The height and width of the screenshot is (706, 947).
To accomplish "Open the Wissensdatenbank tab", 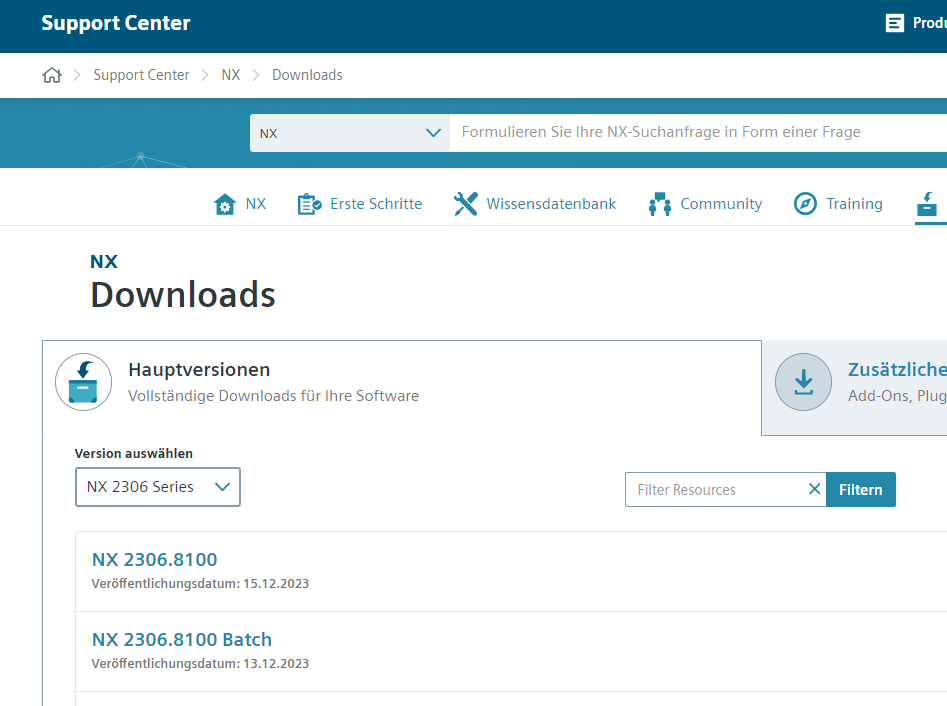I will [534, 204].
